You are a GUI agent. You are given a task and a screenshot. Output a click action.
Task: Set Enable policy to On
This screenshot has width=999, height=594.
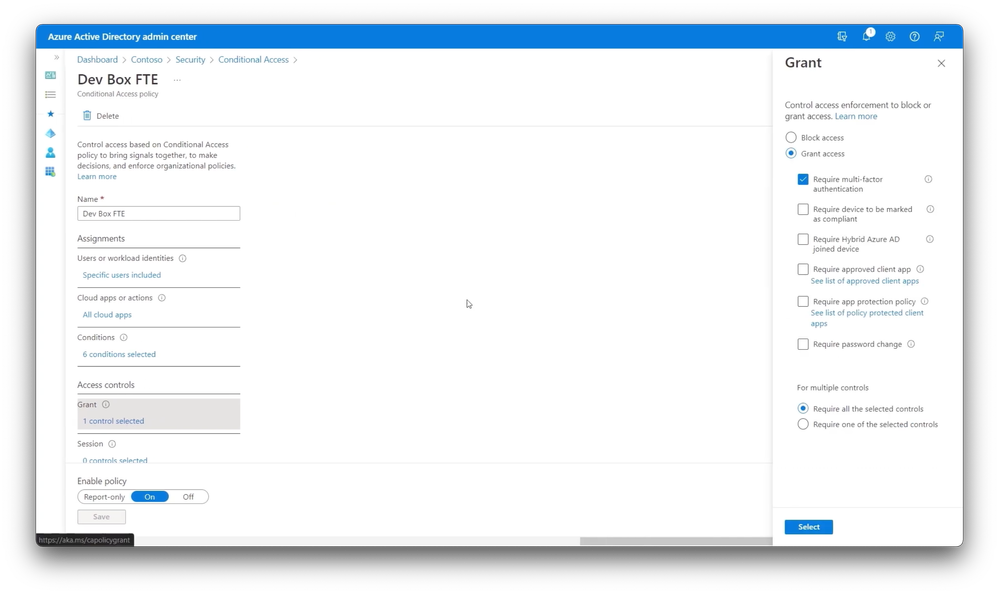tap(150, 496)
